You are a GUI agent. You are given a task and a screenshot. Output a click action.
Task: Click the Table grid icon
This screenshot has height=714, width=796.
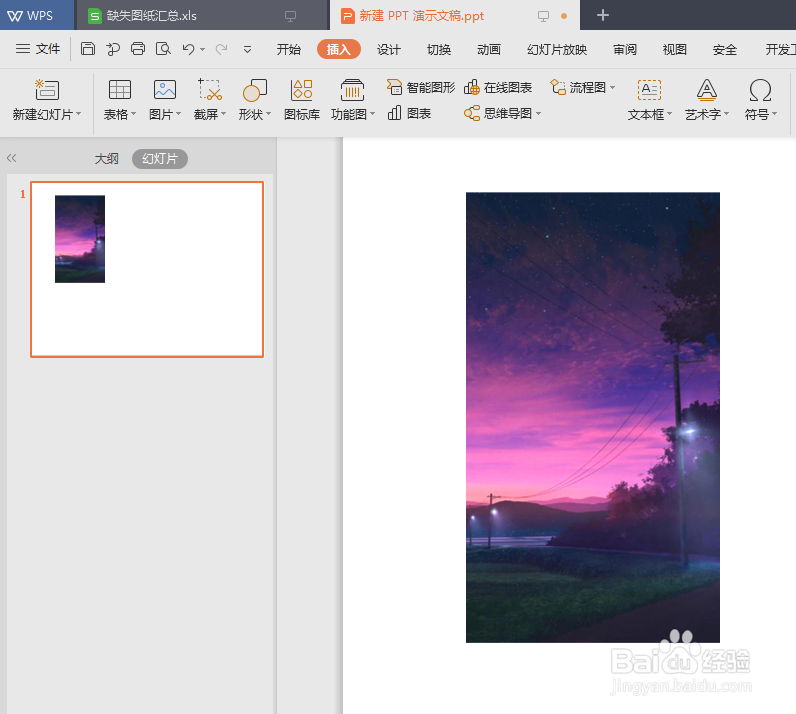coord(120,89)
